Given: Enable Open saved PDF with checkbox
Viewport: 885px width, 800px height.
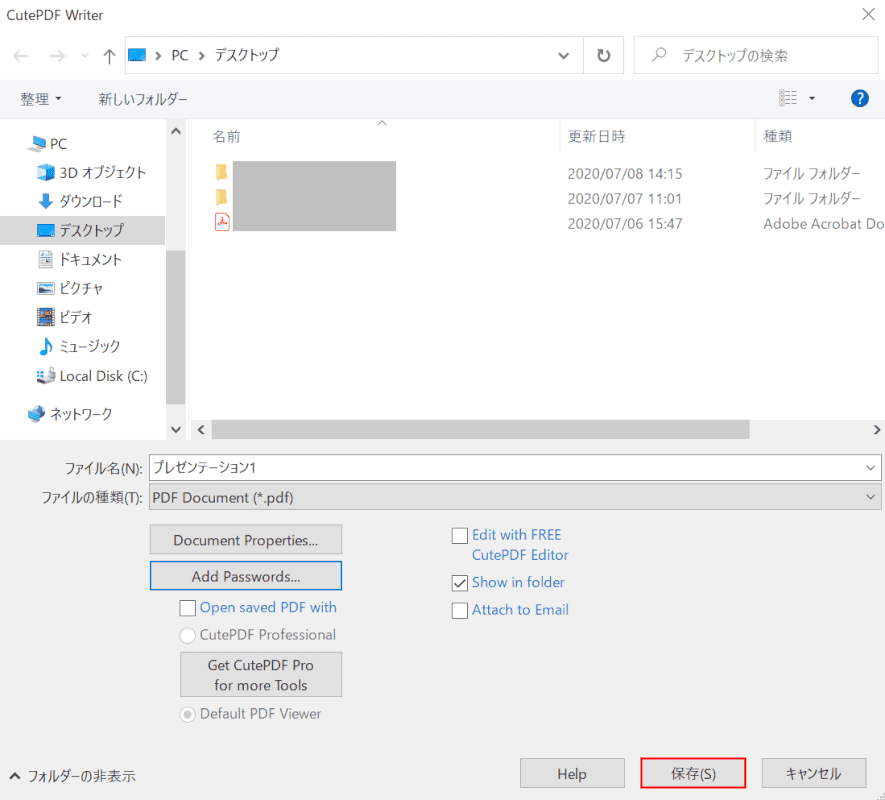Looking at the screenshot, I should (x=187, y=608).
